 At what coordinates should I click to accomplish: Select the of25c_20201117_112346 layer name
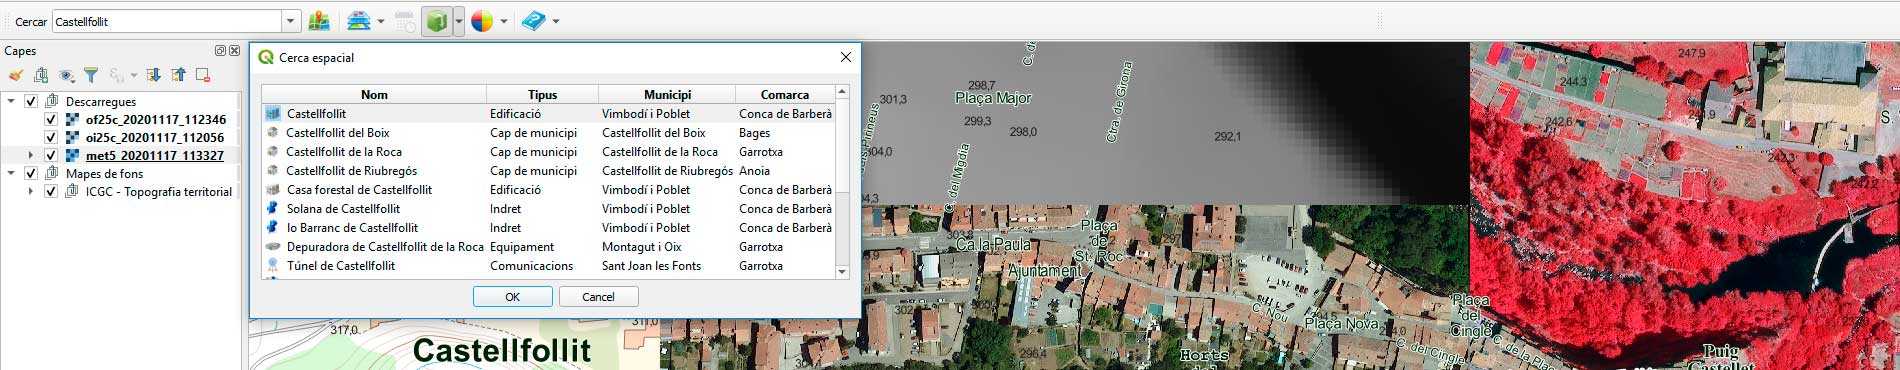pyautogui.click(x=156, y=119)
